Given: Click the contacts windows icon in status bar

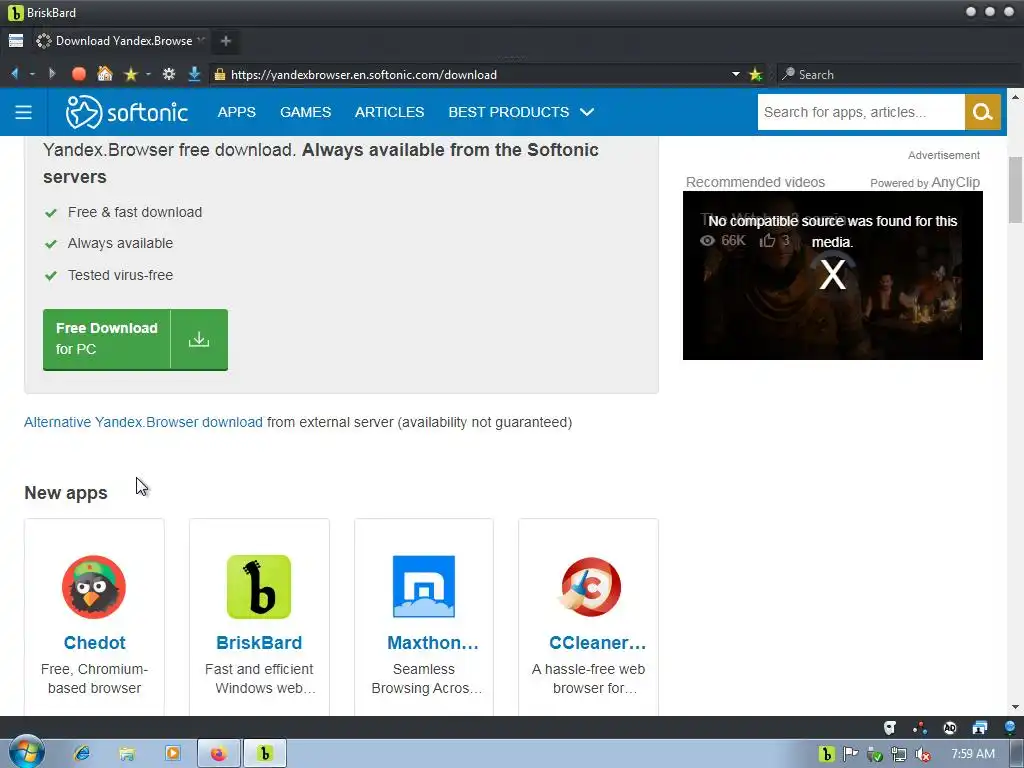Looking at the screenshot, I should point(980,728).
